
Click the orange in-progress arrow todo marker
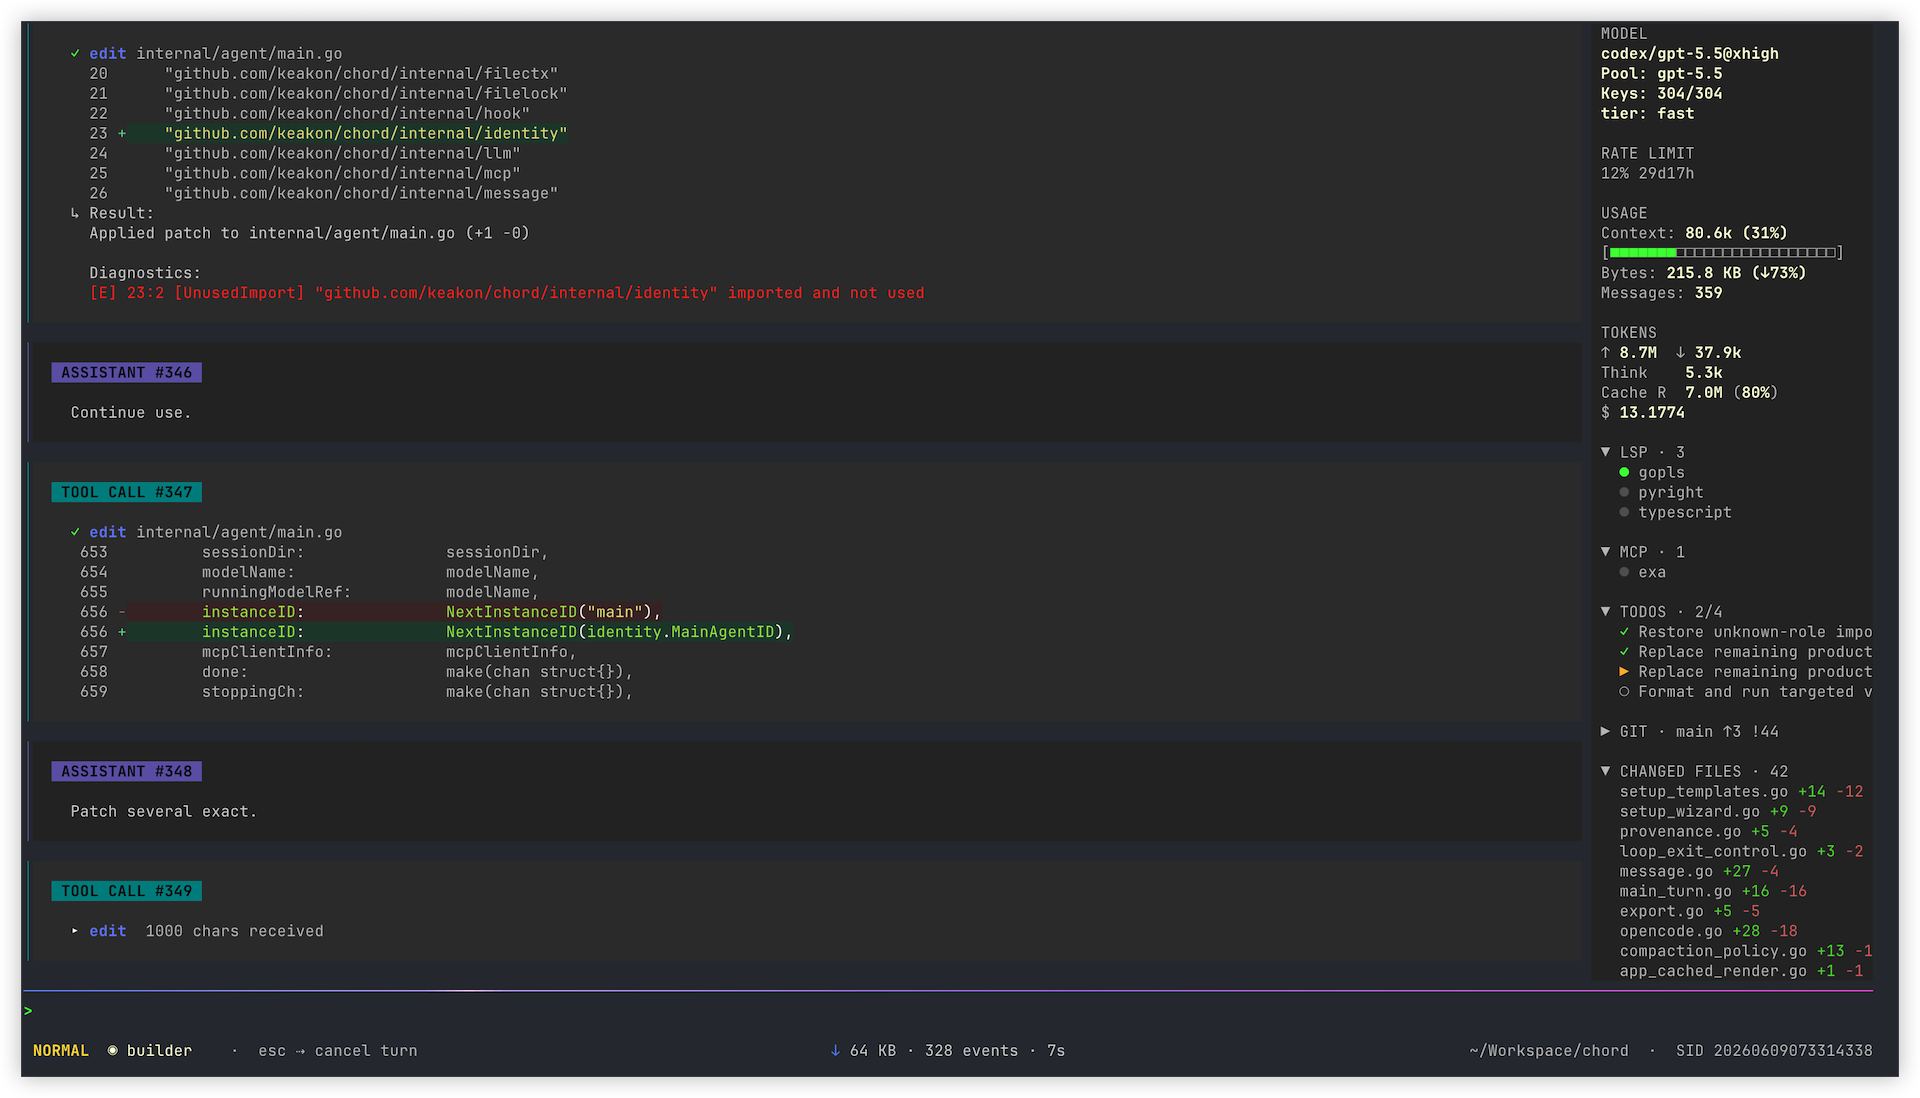tap(1624, 672)
